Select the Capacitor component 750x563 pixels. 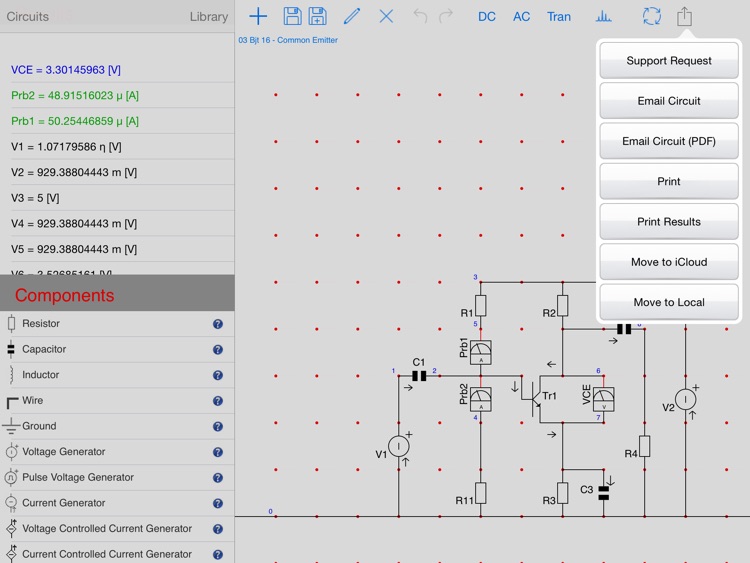(117, 349)
